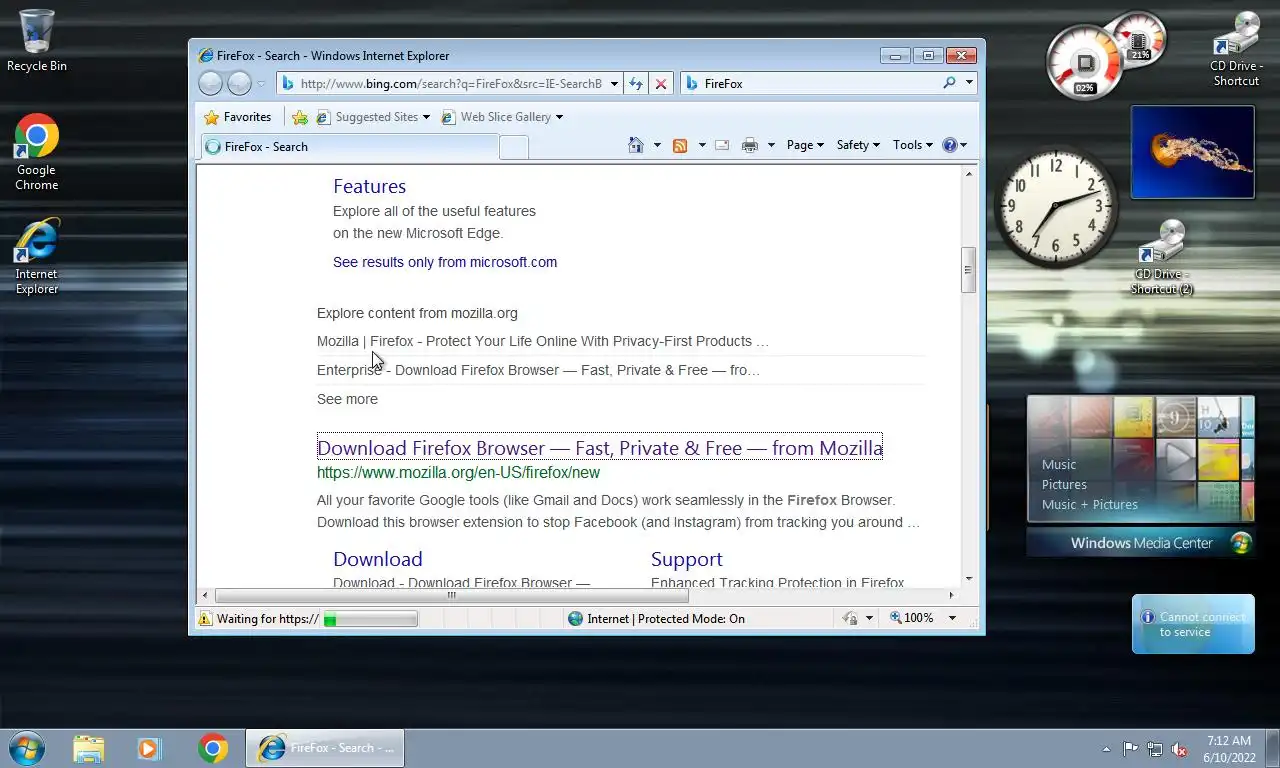This screenshot has width=1280, height=768.
Task: Open Mozilla | Firefox Privacy-First Products result
Action: pyautogui.click(x=543, y=341)
